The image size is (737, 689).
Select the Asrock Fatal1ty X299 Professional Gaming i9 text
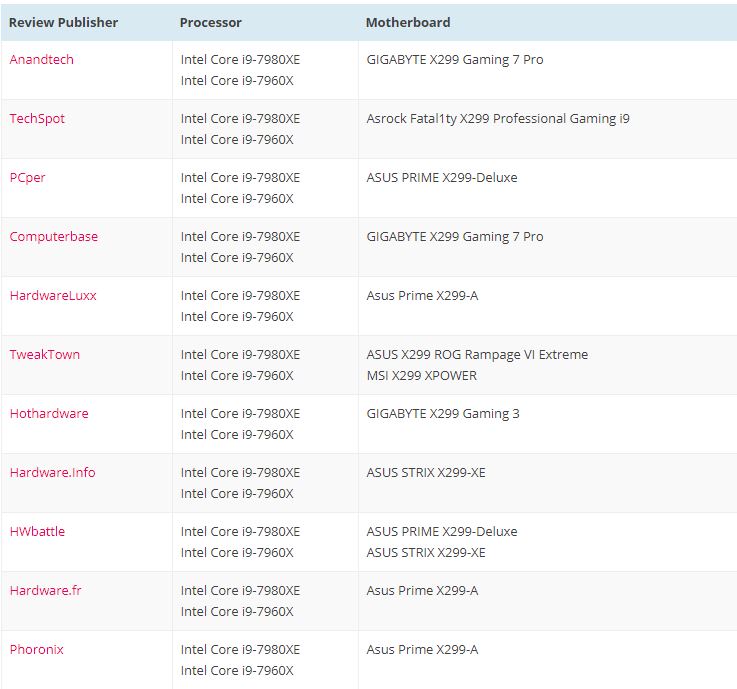click(498, 119)
